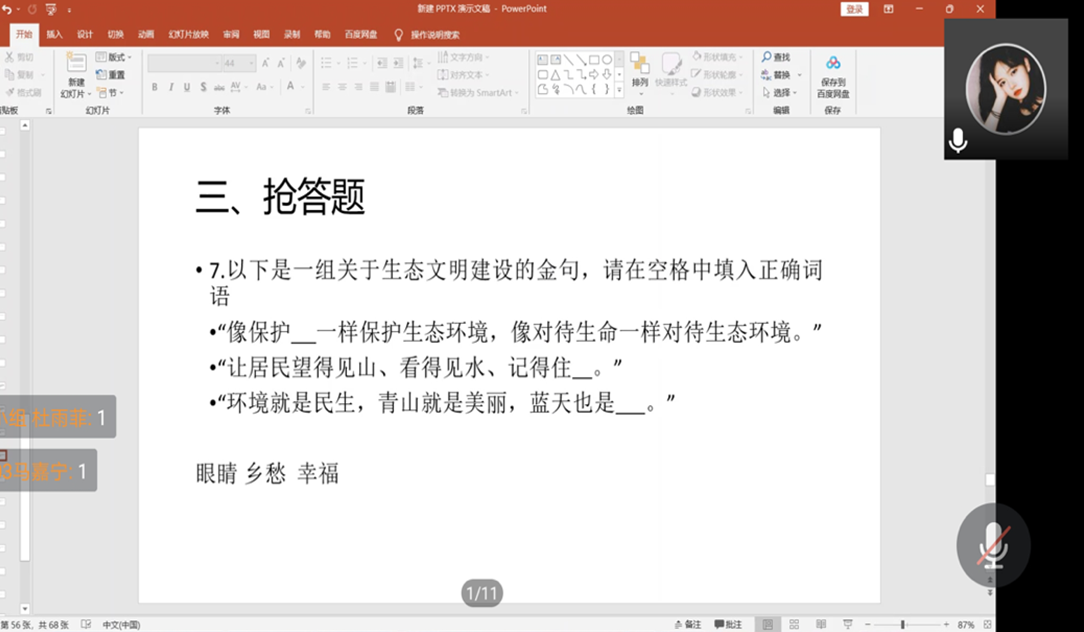Click Save to Baidu Netdisk icon
This screenshot has width=1084, height=632.
pos(833,65)
